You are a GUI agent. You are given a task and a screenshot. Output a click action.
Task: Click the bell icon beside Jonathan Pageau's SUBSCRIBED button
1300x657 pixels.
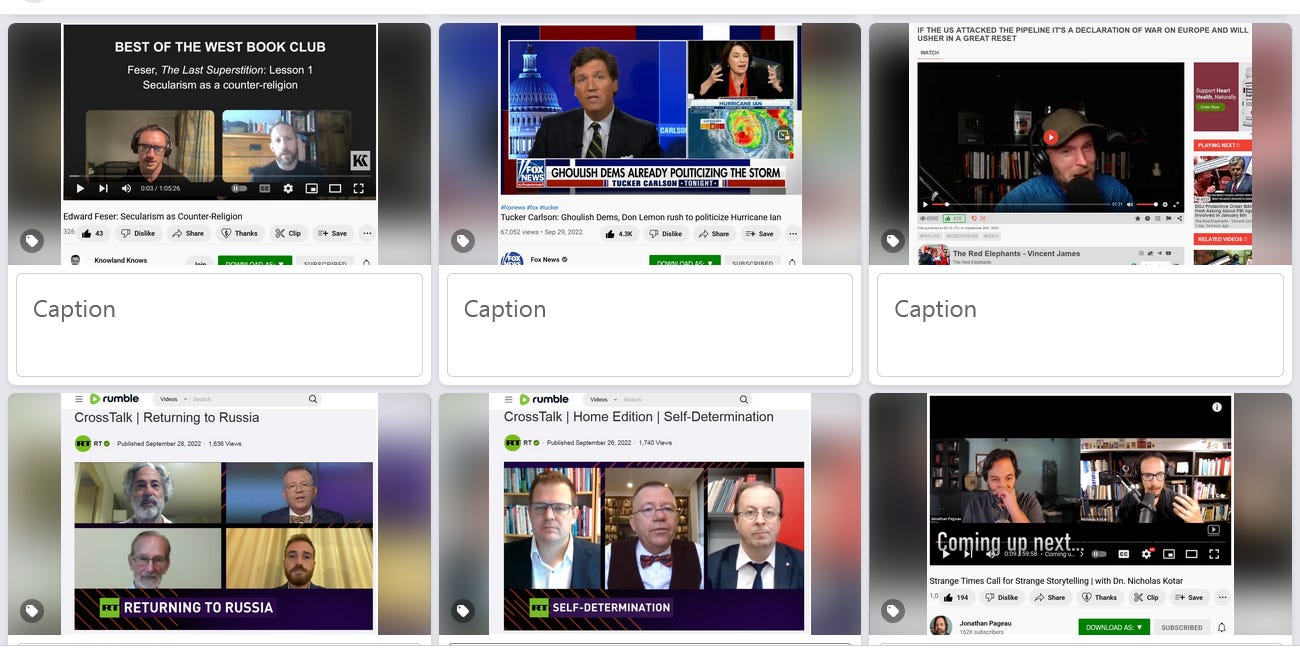tap(1222, 627)
